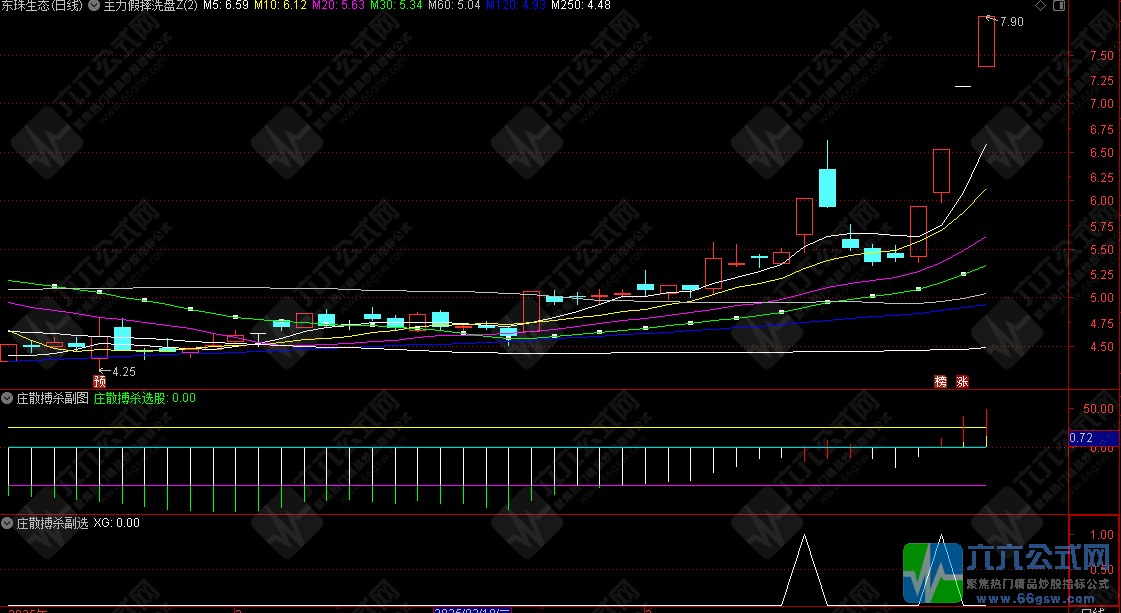Click the red 涨 marker icon
1121x613 pixels.
pos(962,381)
